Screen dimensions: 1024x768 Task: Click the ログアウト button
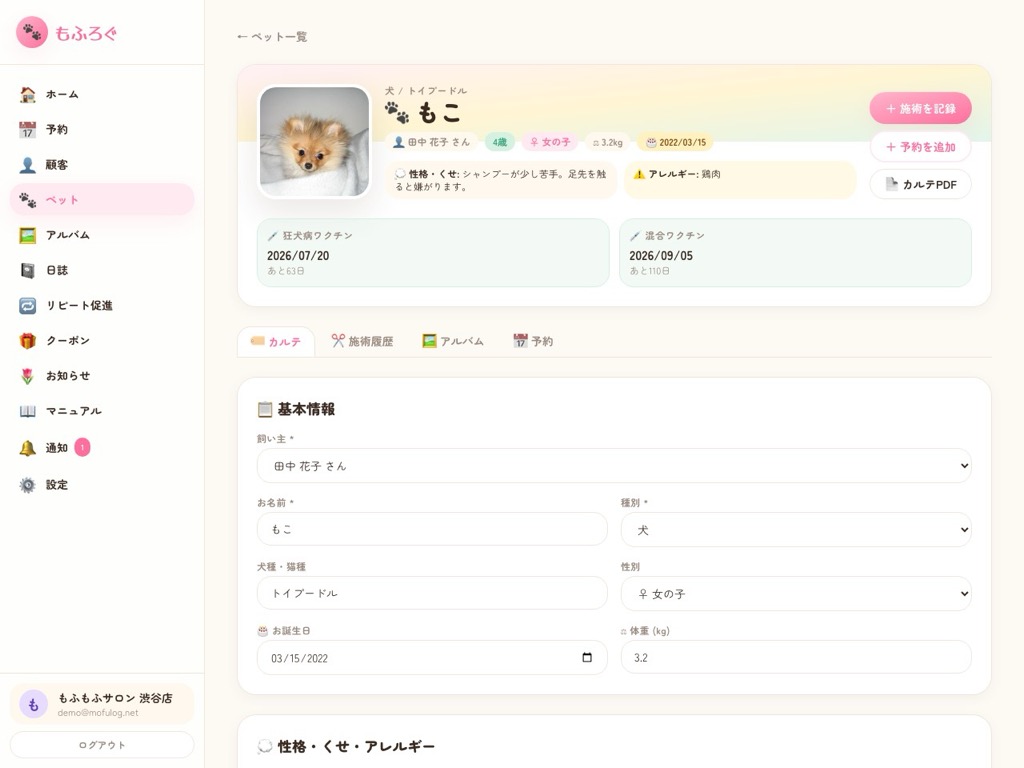click(x=102, y=745)
